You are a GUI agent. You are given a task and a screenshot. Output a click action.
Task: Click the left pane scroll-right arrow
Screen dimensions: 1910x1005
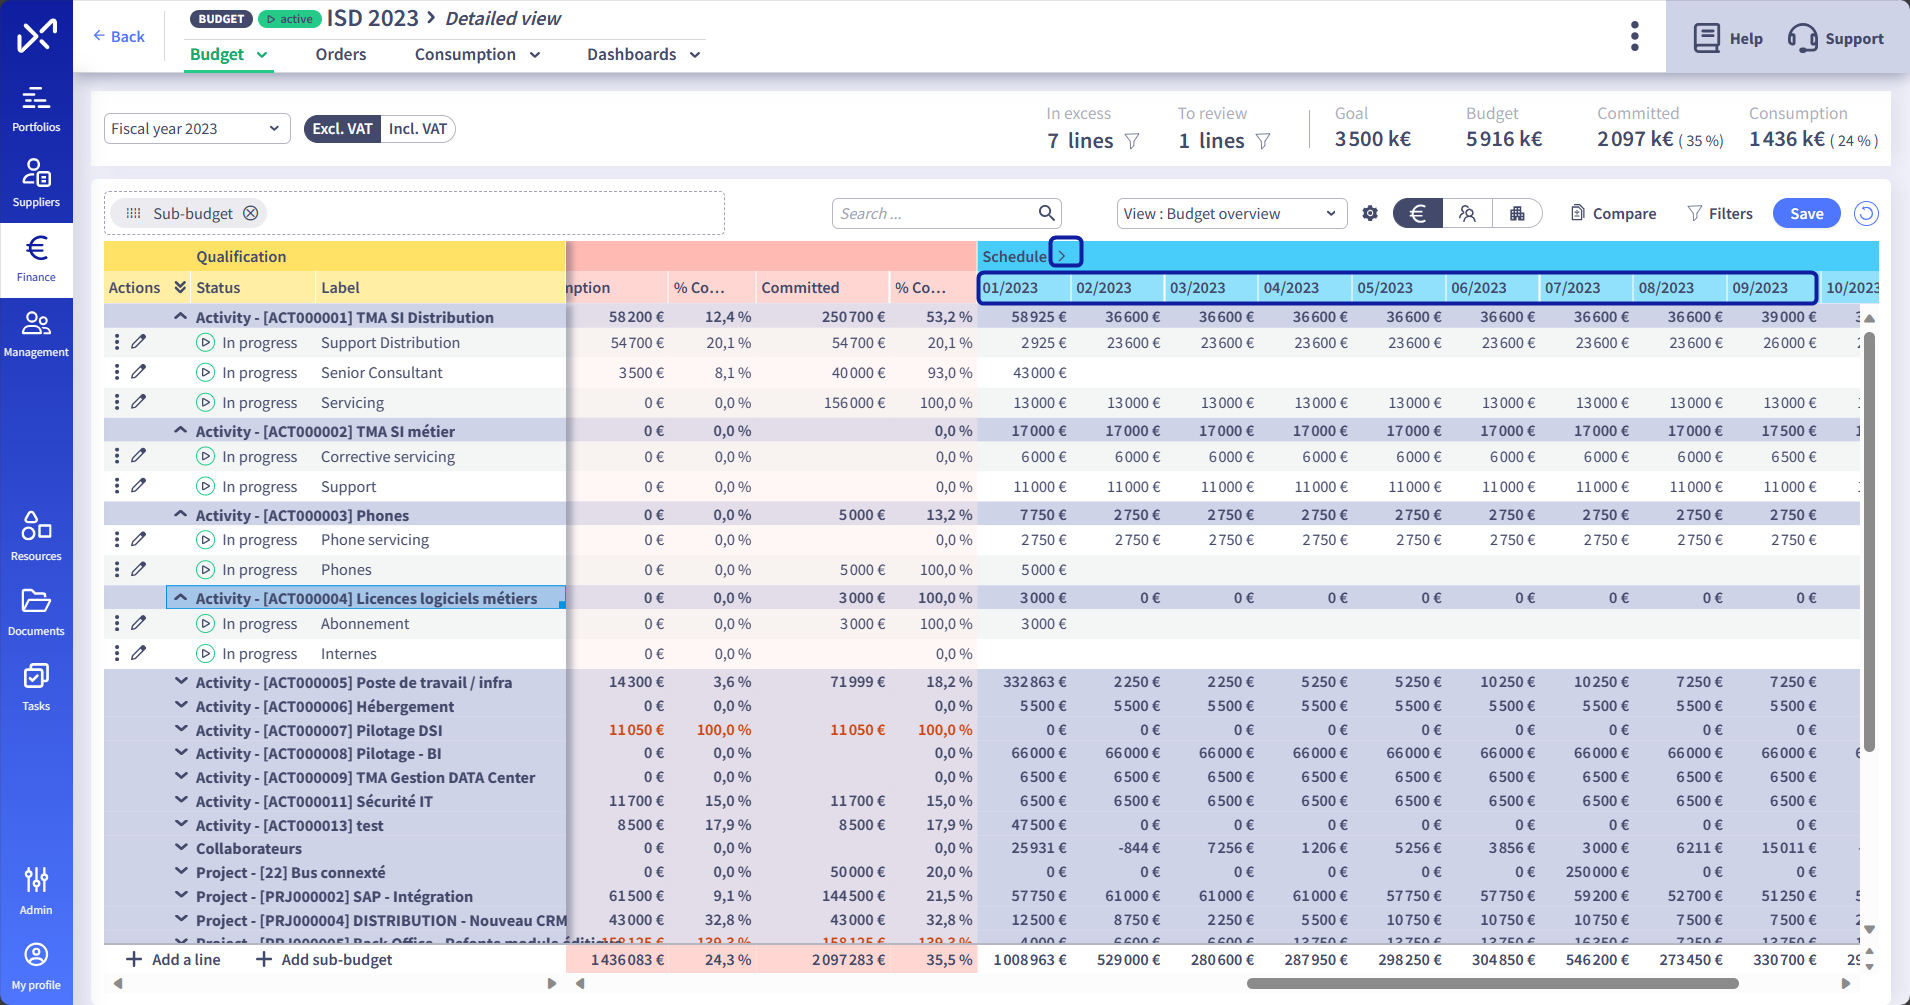[551, 983]
